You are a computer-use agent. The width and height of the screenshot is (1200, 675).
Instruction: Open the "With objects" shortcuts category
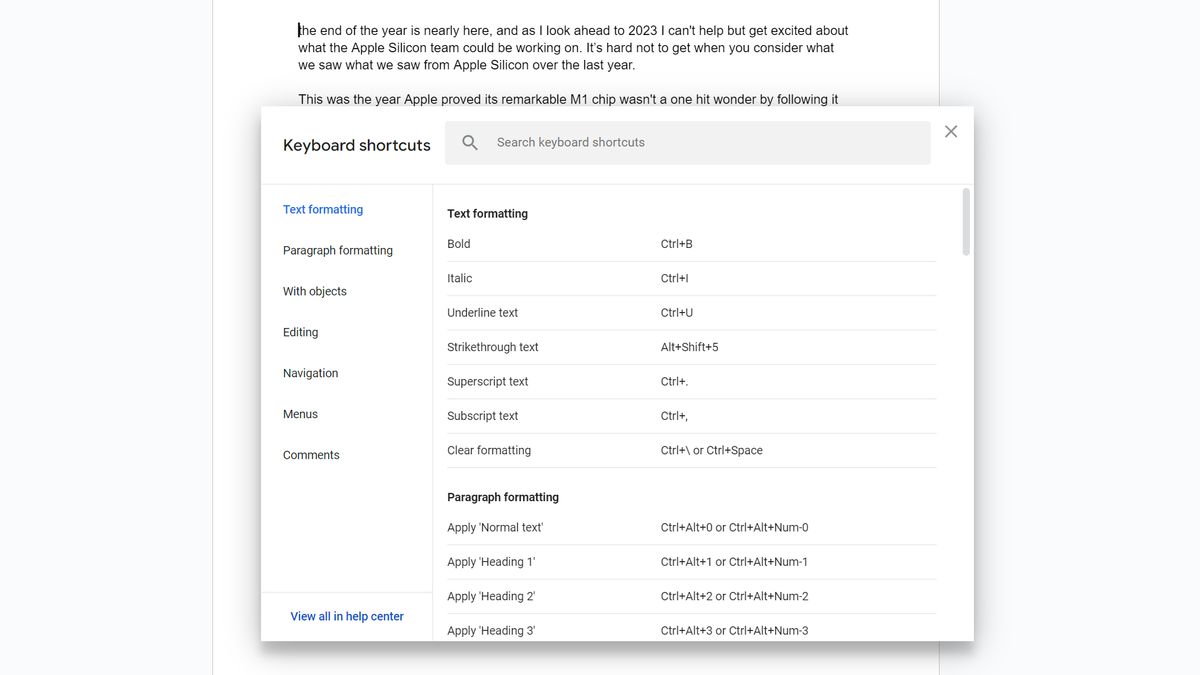coord(314,291)
